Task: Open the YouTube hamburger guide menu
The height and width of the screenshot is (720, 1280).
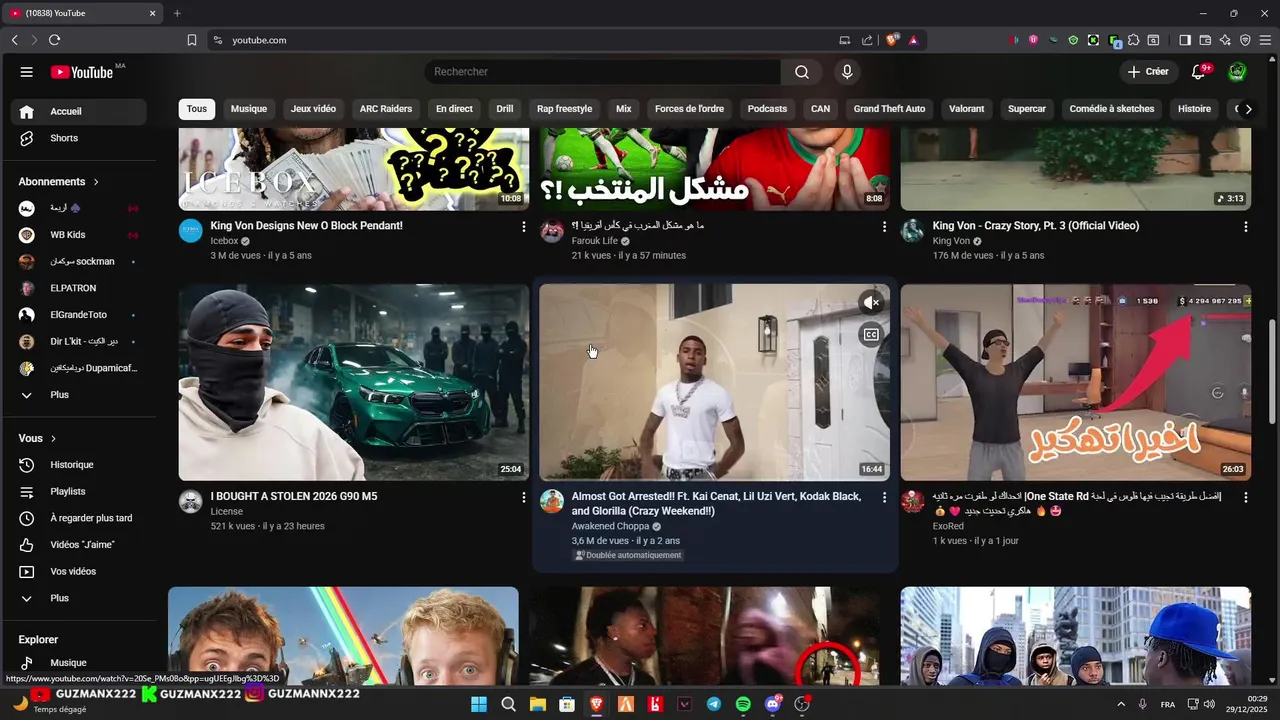Action: (x=27, y=72)
